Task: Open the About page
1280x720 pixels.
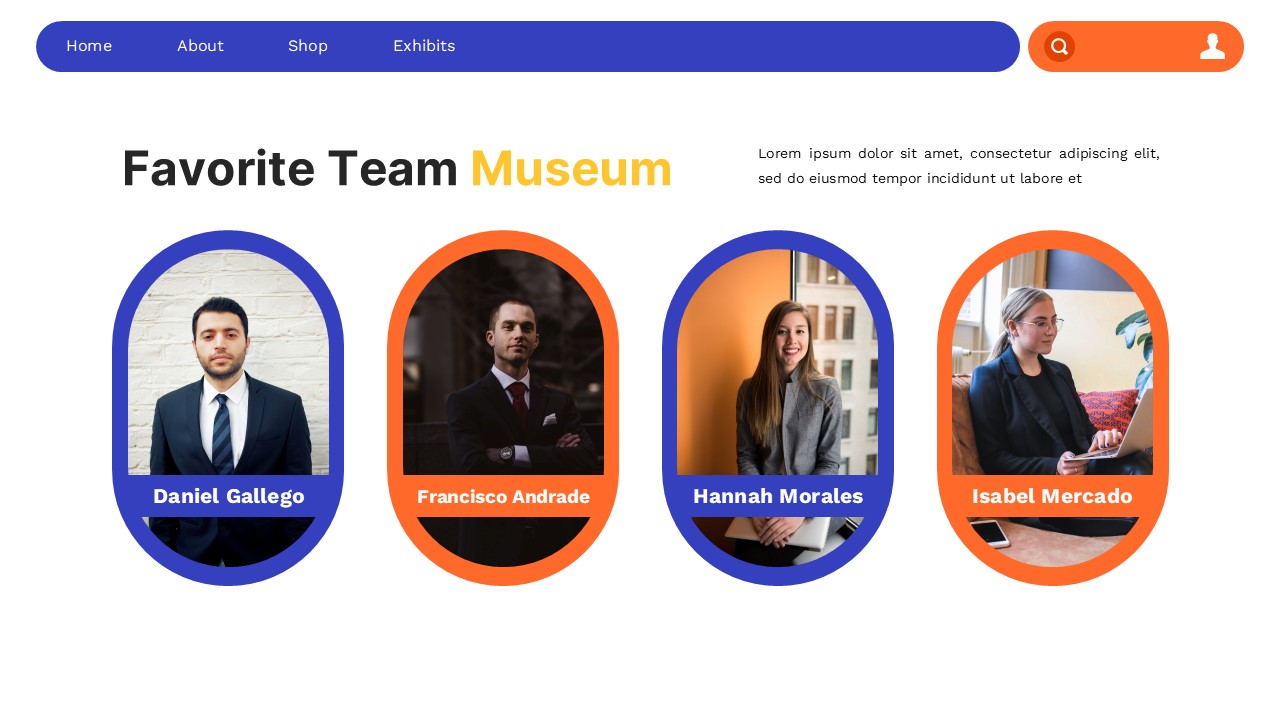Action: [x=200, y=46]
